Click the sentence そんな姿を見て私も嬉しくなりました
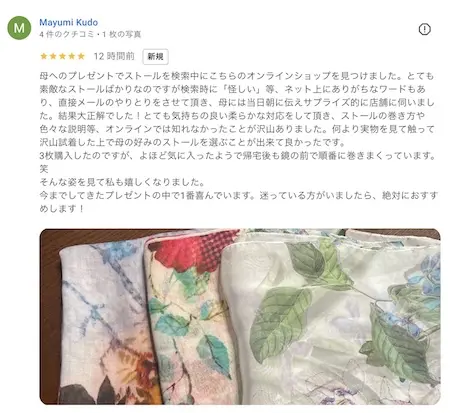The width and height of the screenshot is (450, 413). tap(122, 182)
